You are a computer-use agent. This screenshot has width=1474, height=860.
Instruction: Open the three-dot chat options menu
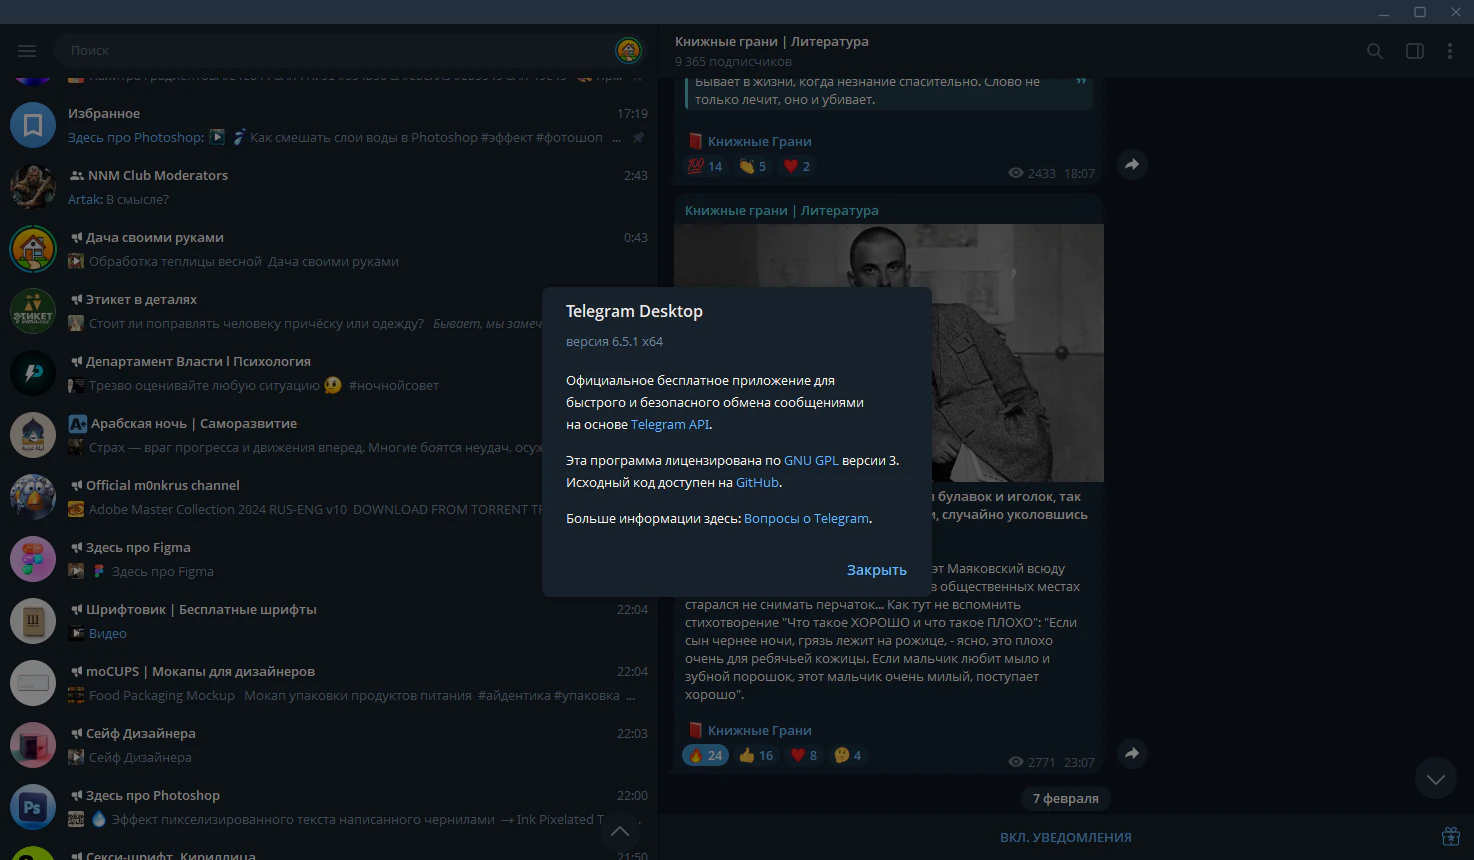[x=1450, y=51]
